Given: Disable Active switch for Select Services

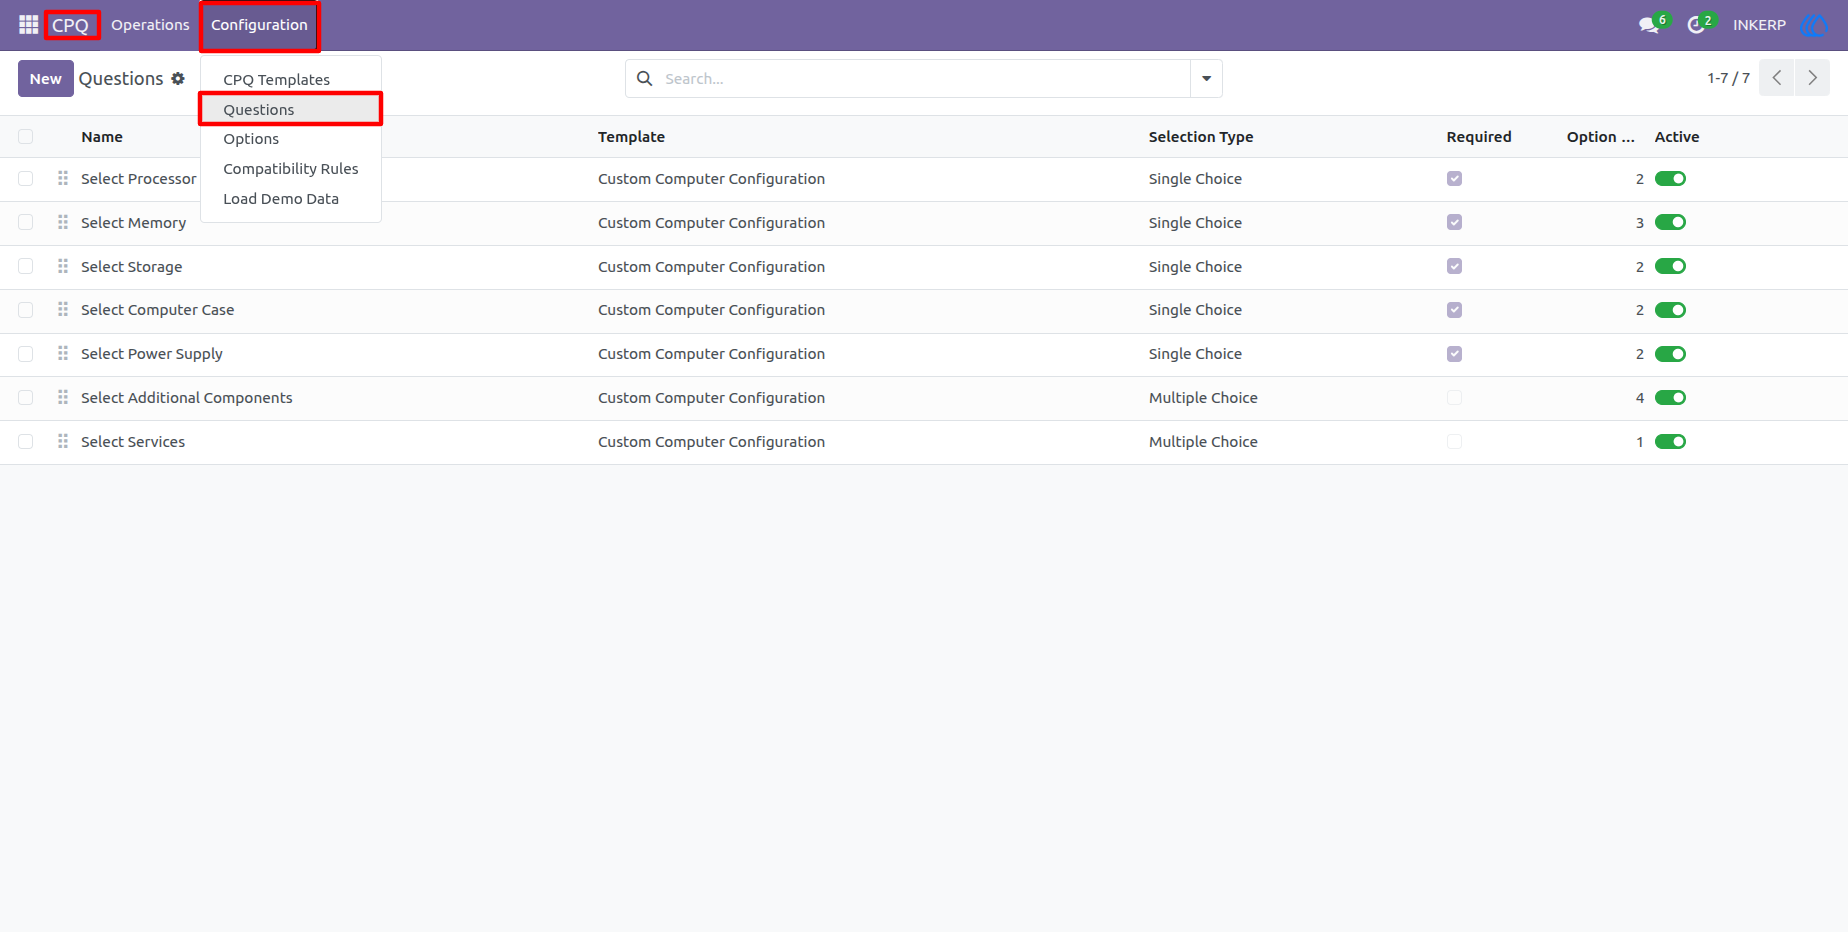Looking at the screenshot, I should pos(1670,442).
